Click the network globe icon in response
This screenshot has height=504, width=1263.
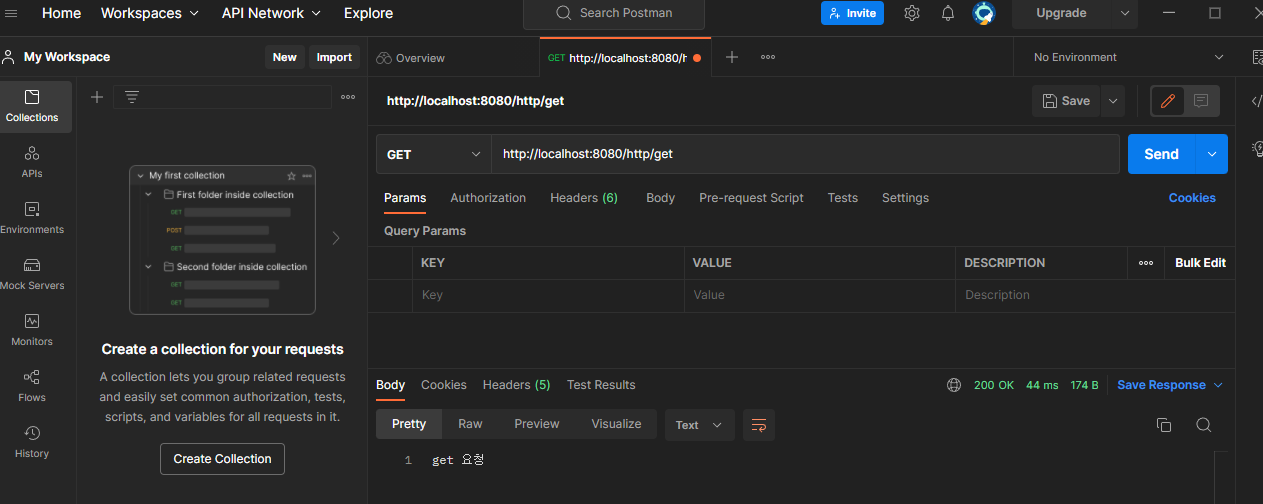coord(954,385)
